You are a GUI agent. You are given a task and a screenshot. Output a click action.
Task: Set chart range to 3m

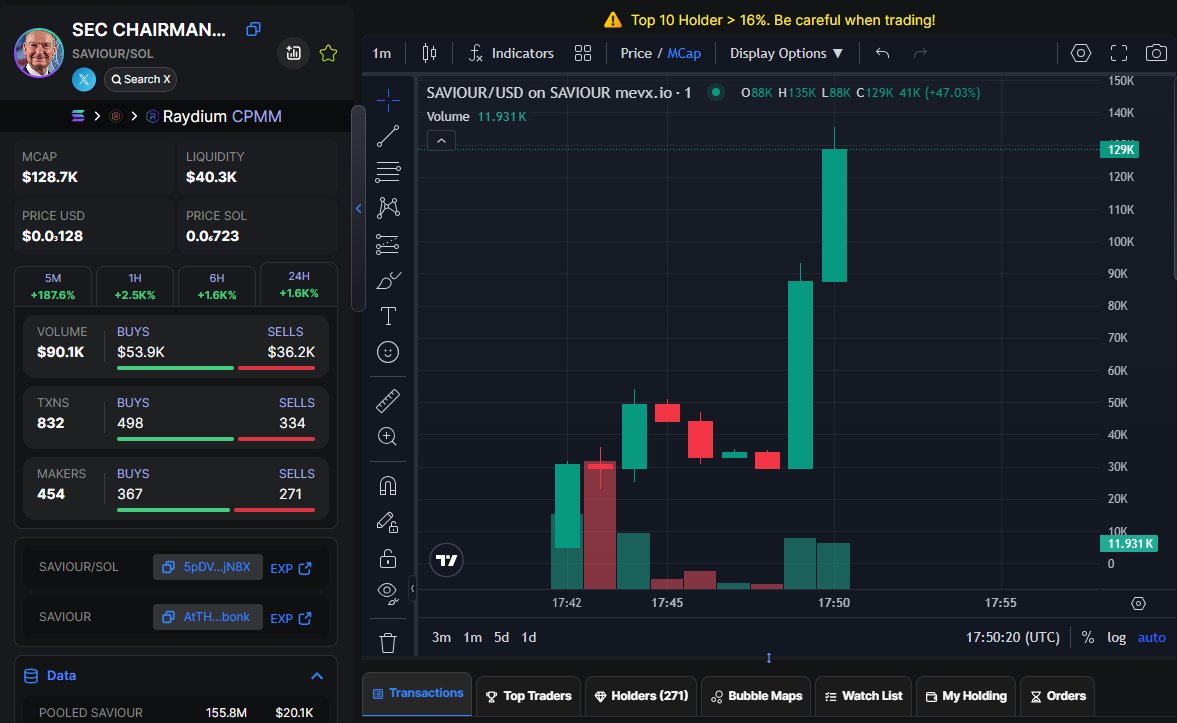pos(441,637)
